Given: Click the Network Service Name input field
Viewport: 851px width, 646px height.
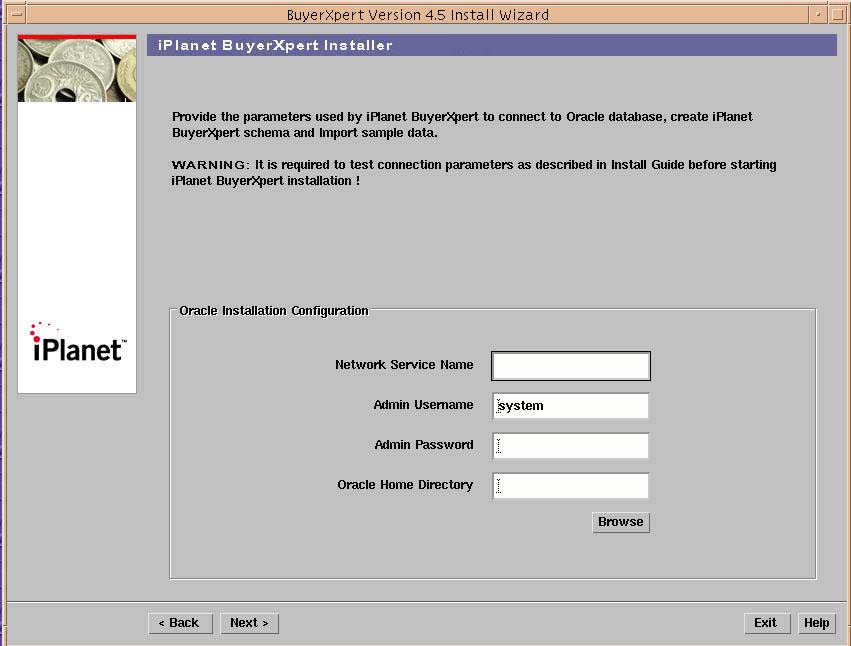Looking at the screenshot, I should (570, 365).
